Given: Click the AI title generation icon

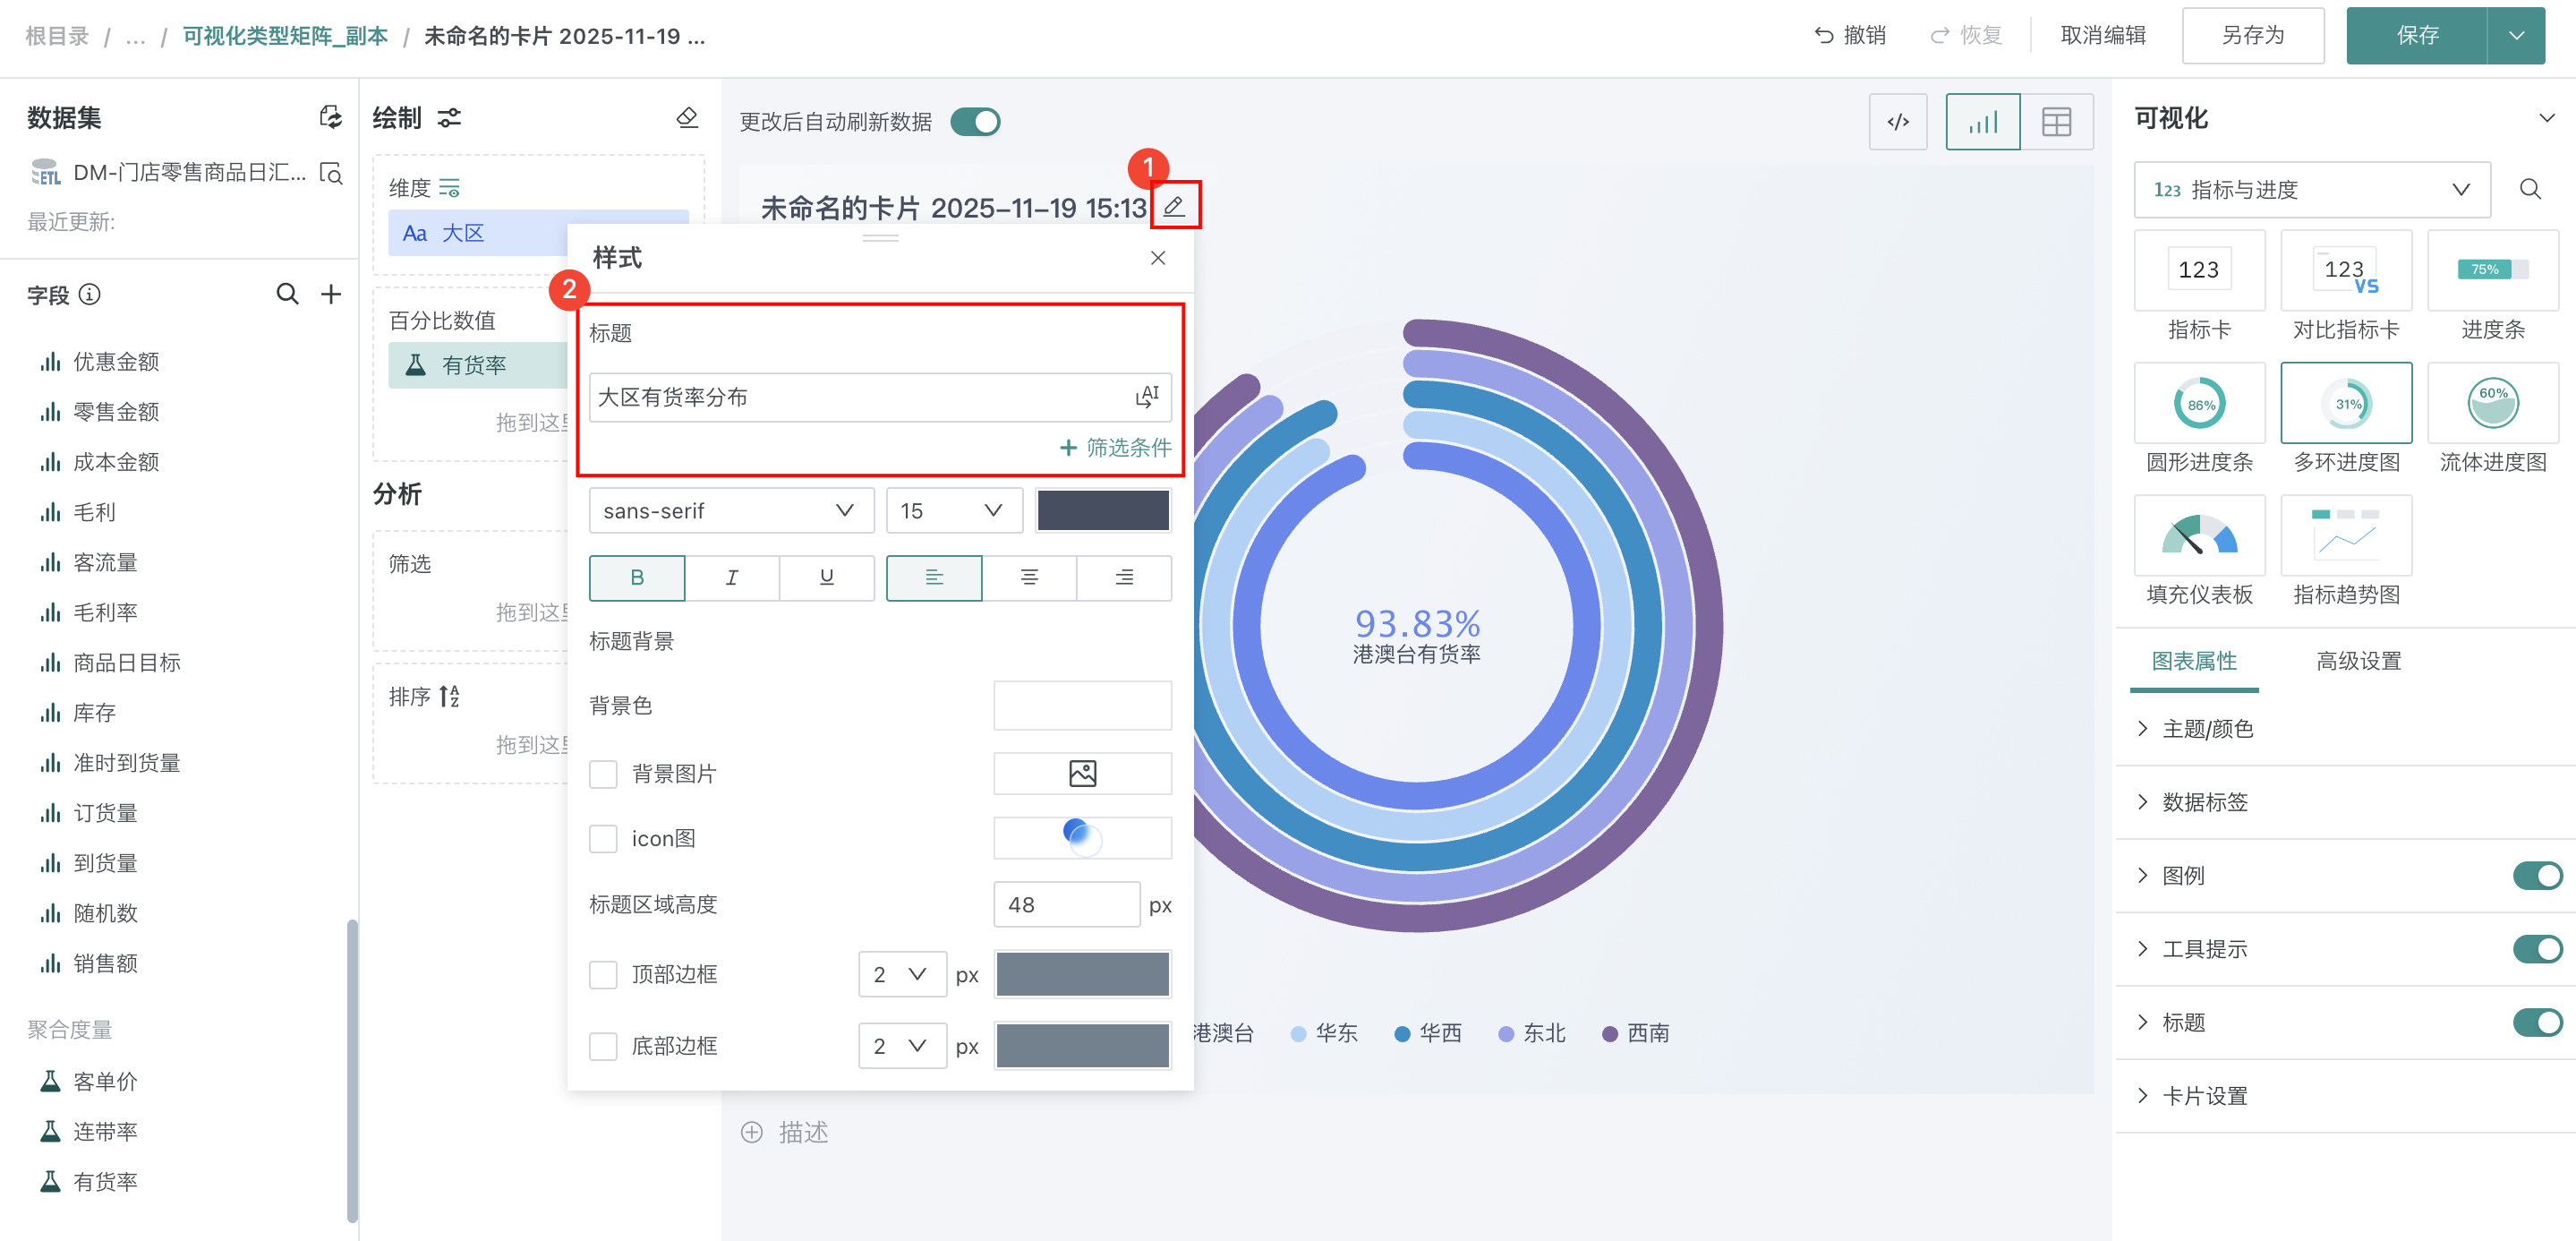Looking at the screenshot, I should tap(1147, 397).
